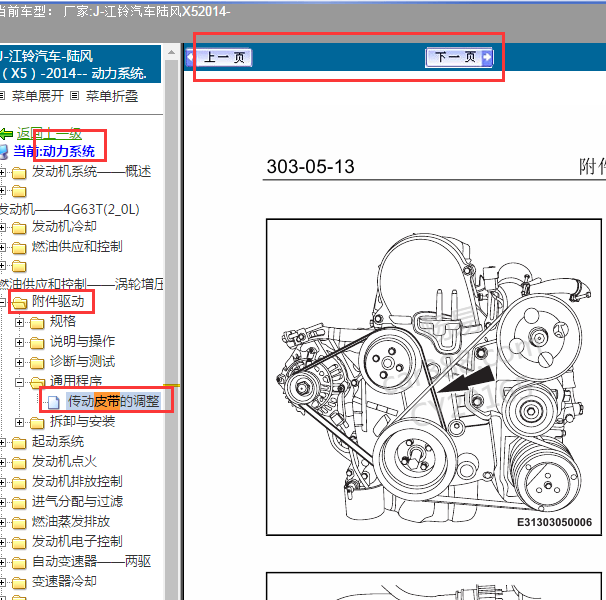Click the 返回上一级 link
606x600 pixels.
click(49, 134)
